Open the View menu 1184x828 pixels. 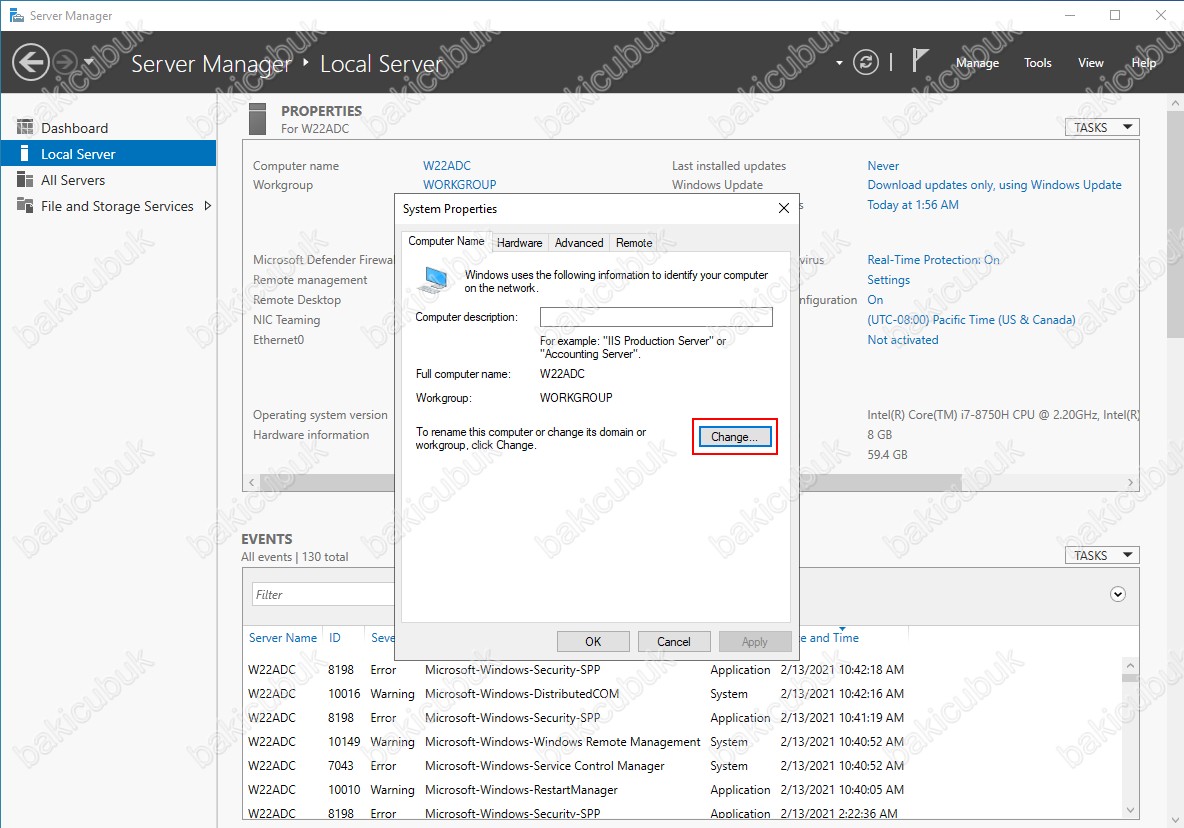[x=1090, y=63]
